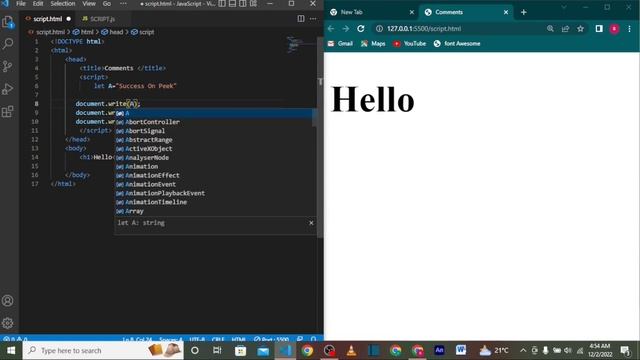Select the html breadcrumb segment
This screenshot has height=360, width=640.
tap(83, 32)
